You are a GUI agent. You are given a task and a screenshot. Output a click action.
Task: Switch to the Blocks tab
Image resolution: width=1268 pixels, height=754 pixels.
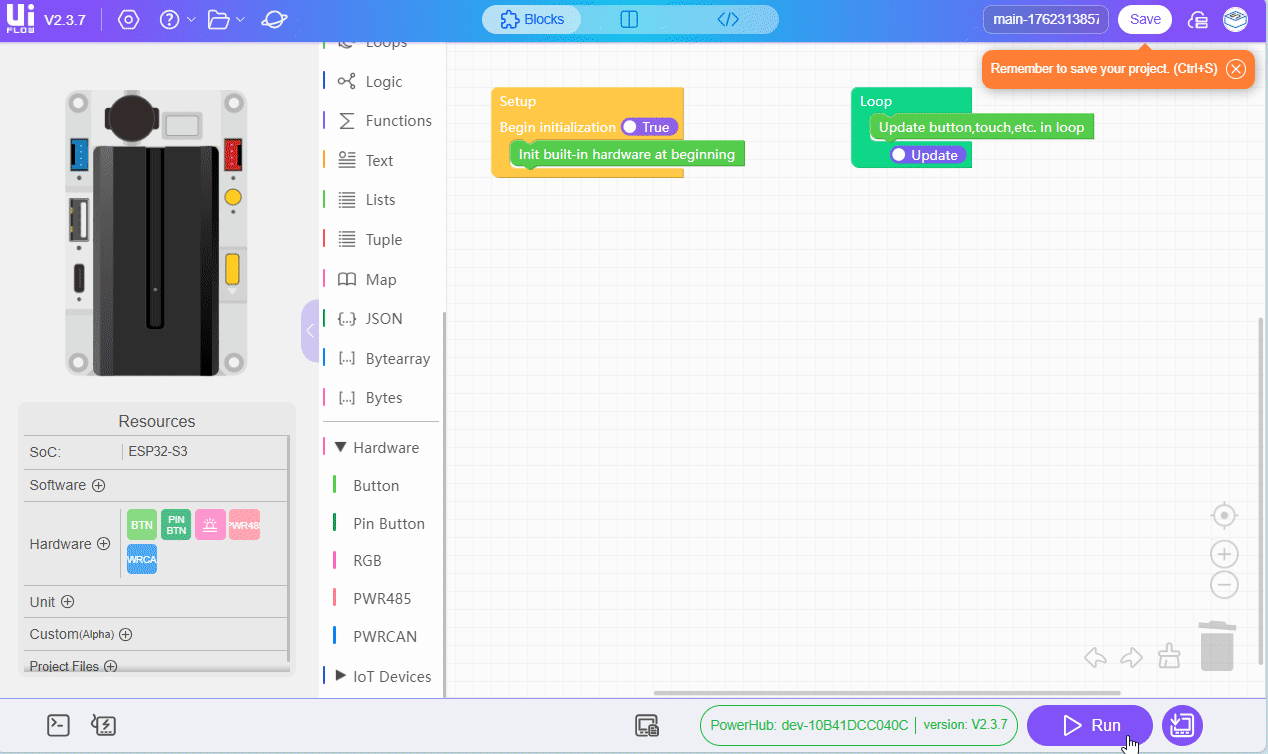coord(532,19)
